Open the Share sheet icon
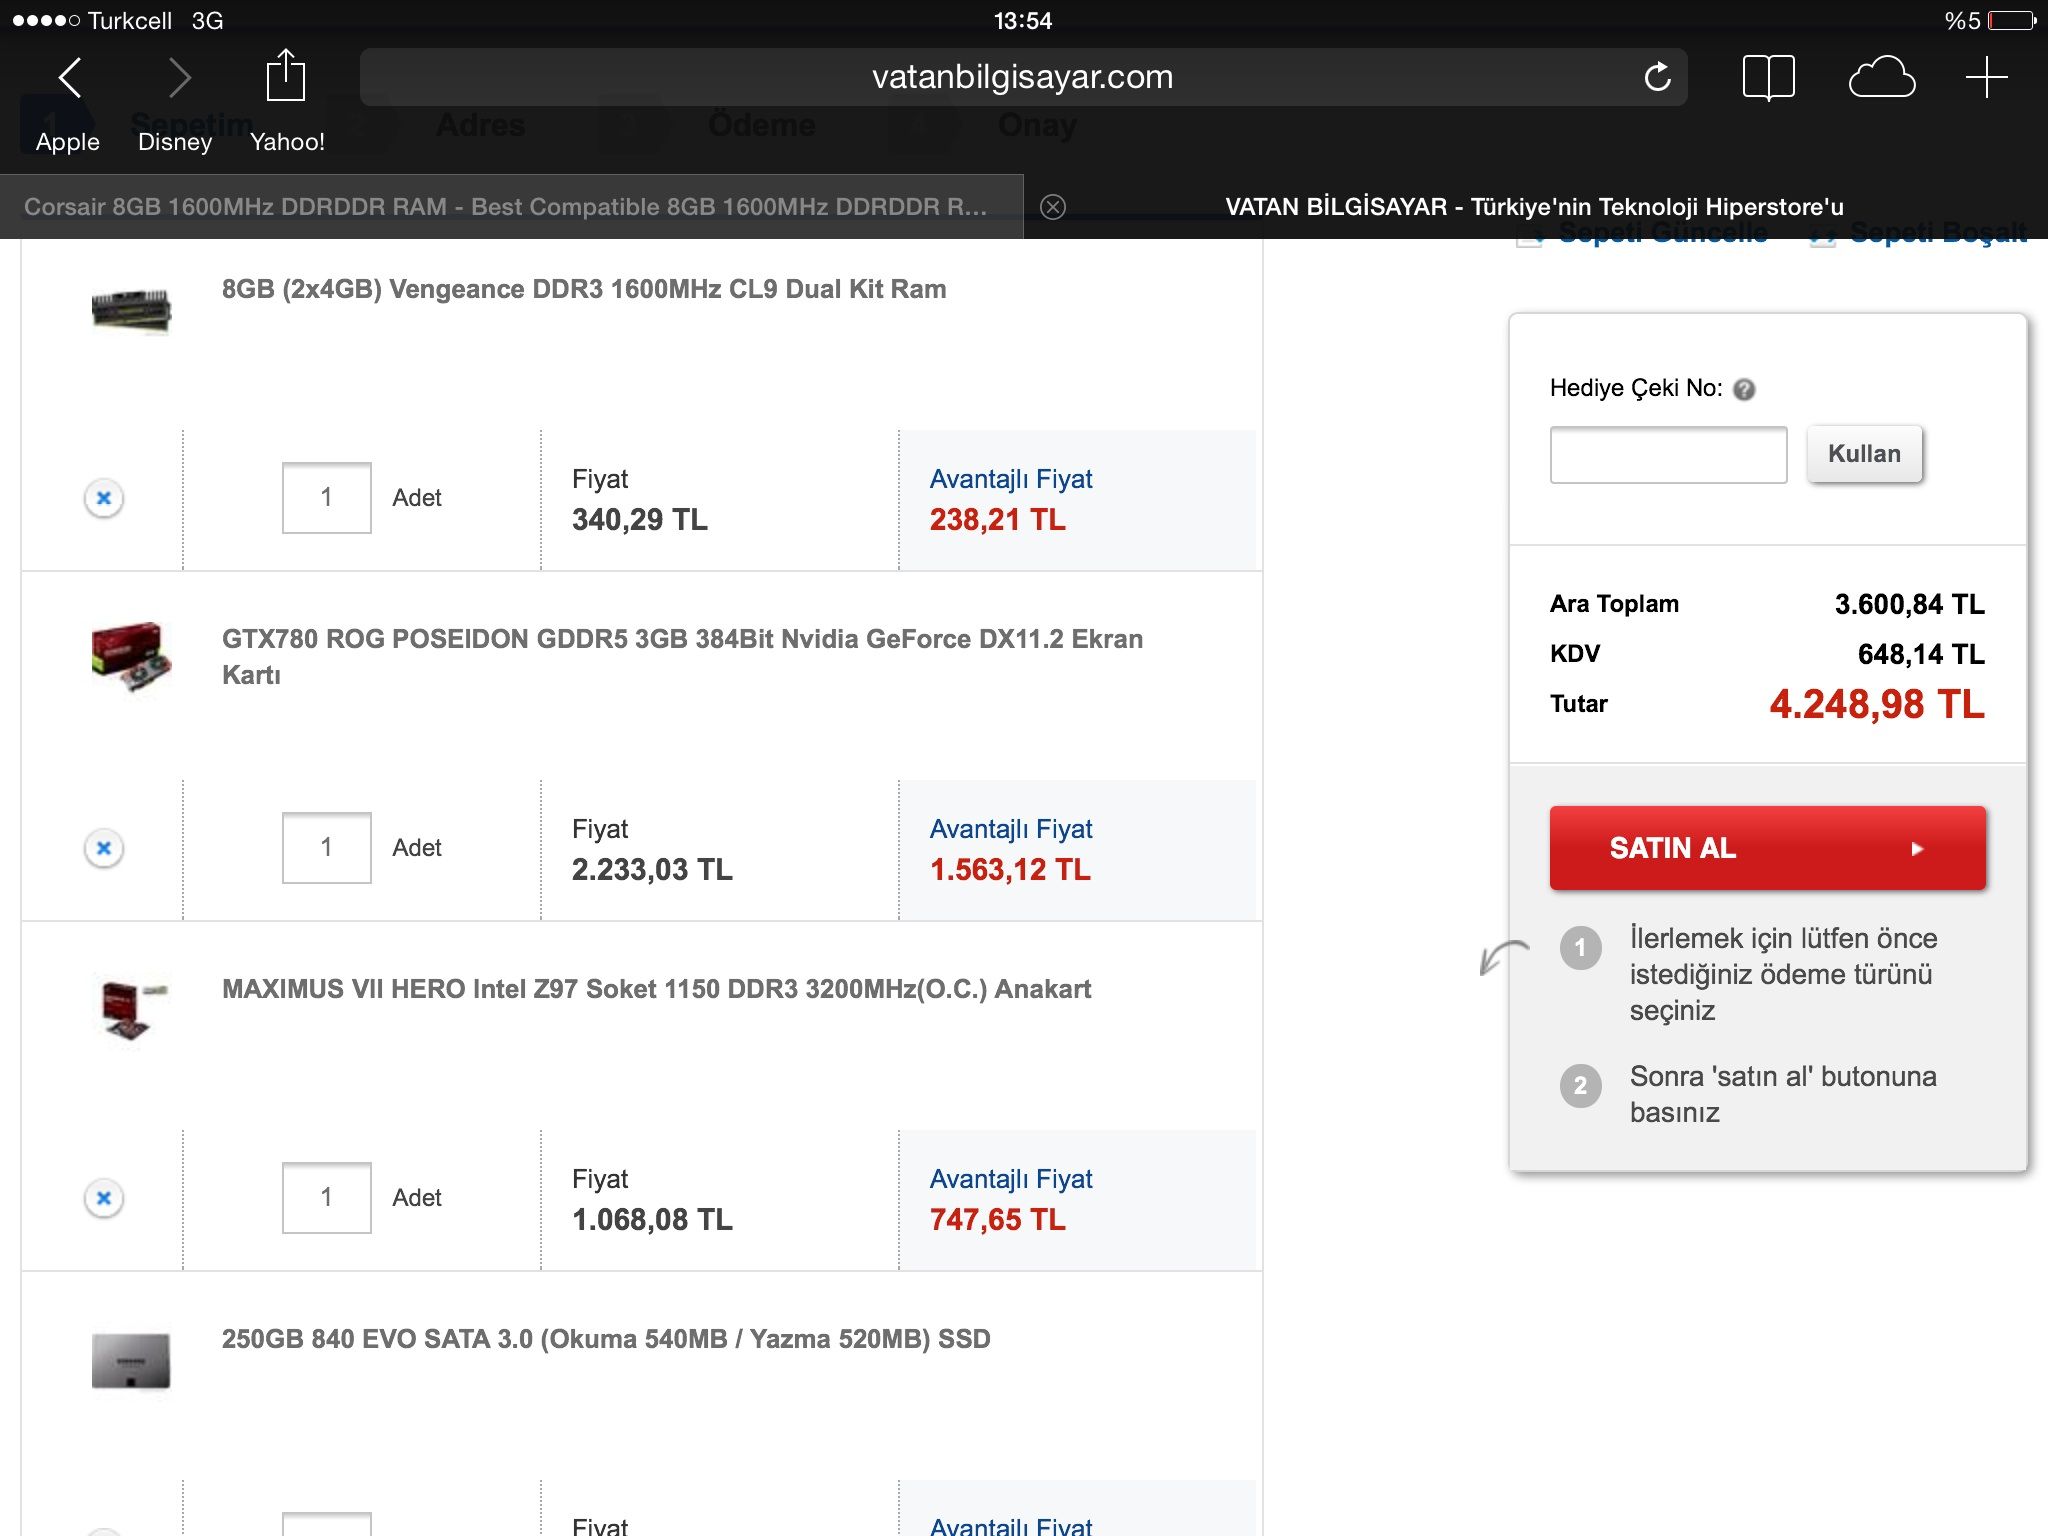Image resolution: width=2048 pixels, height=1536 pixels. [285, 76]
